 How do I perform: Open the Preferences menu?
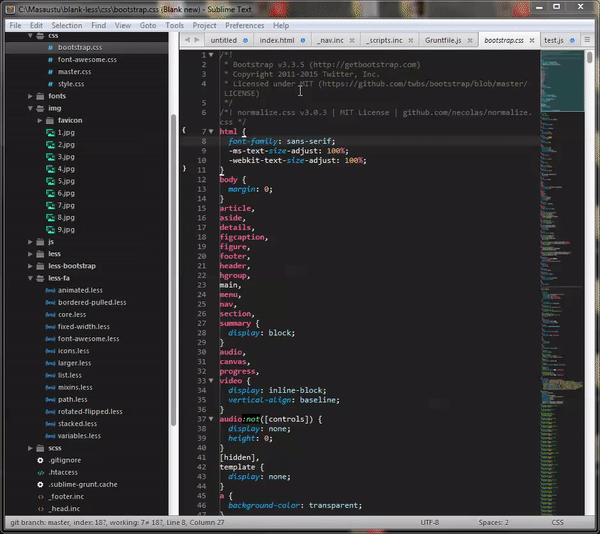(245, 25)
